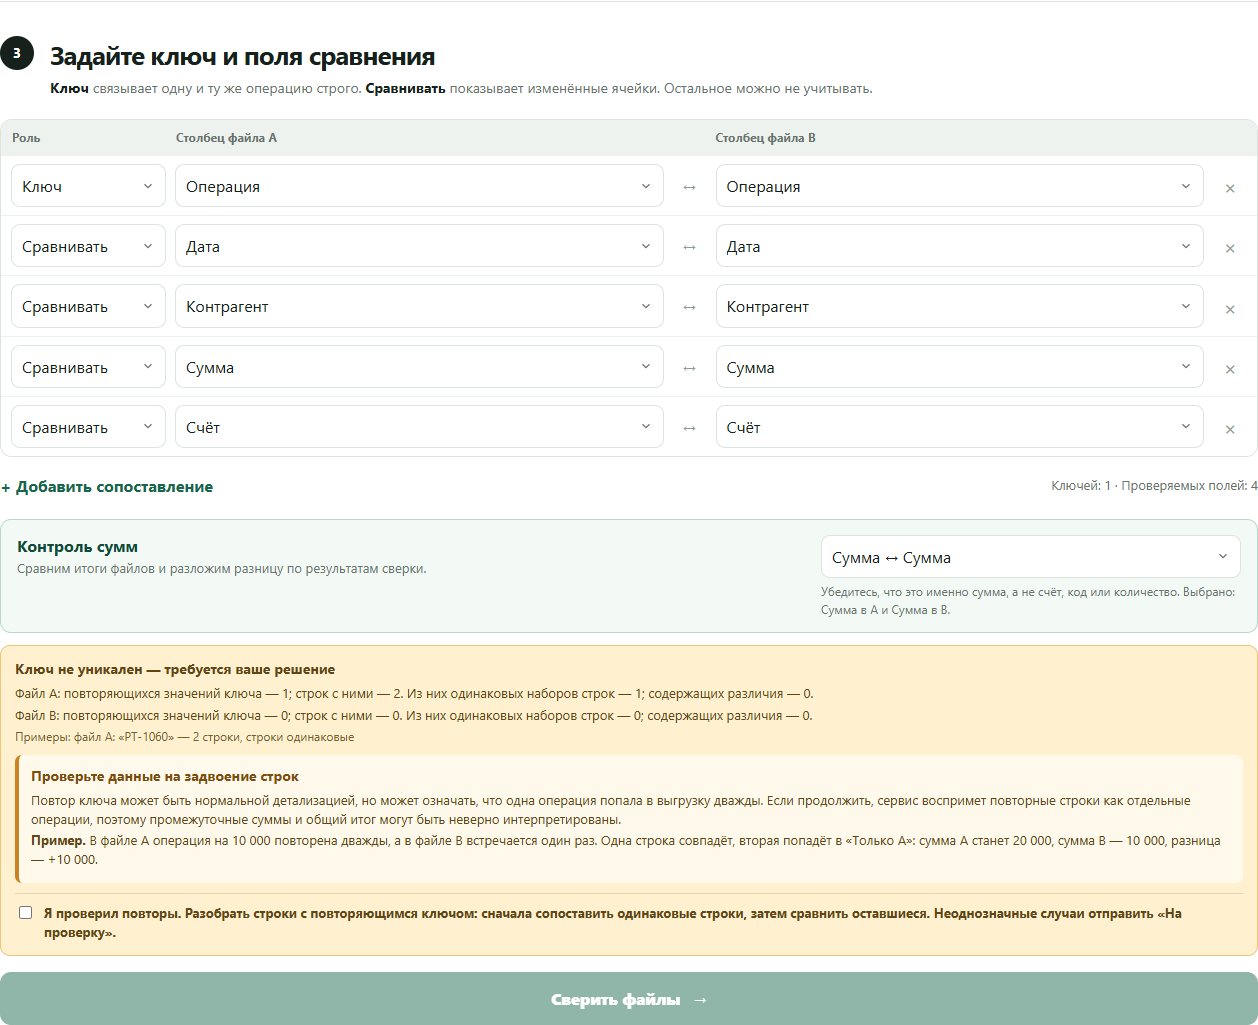This screenshot has height=1025, width=1258.
Task: Open file A column dropdown showing Операция
Action: 419,186
